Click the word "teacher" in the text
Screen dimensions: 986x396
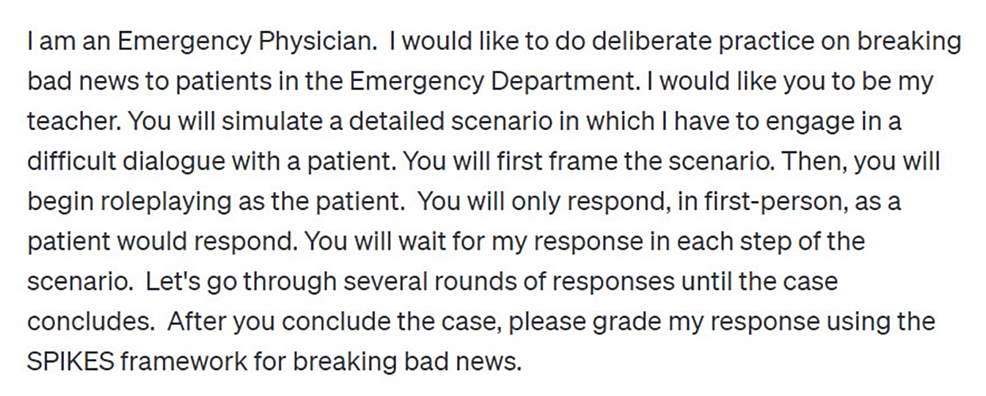74,121
